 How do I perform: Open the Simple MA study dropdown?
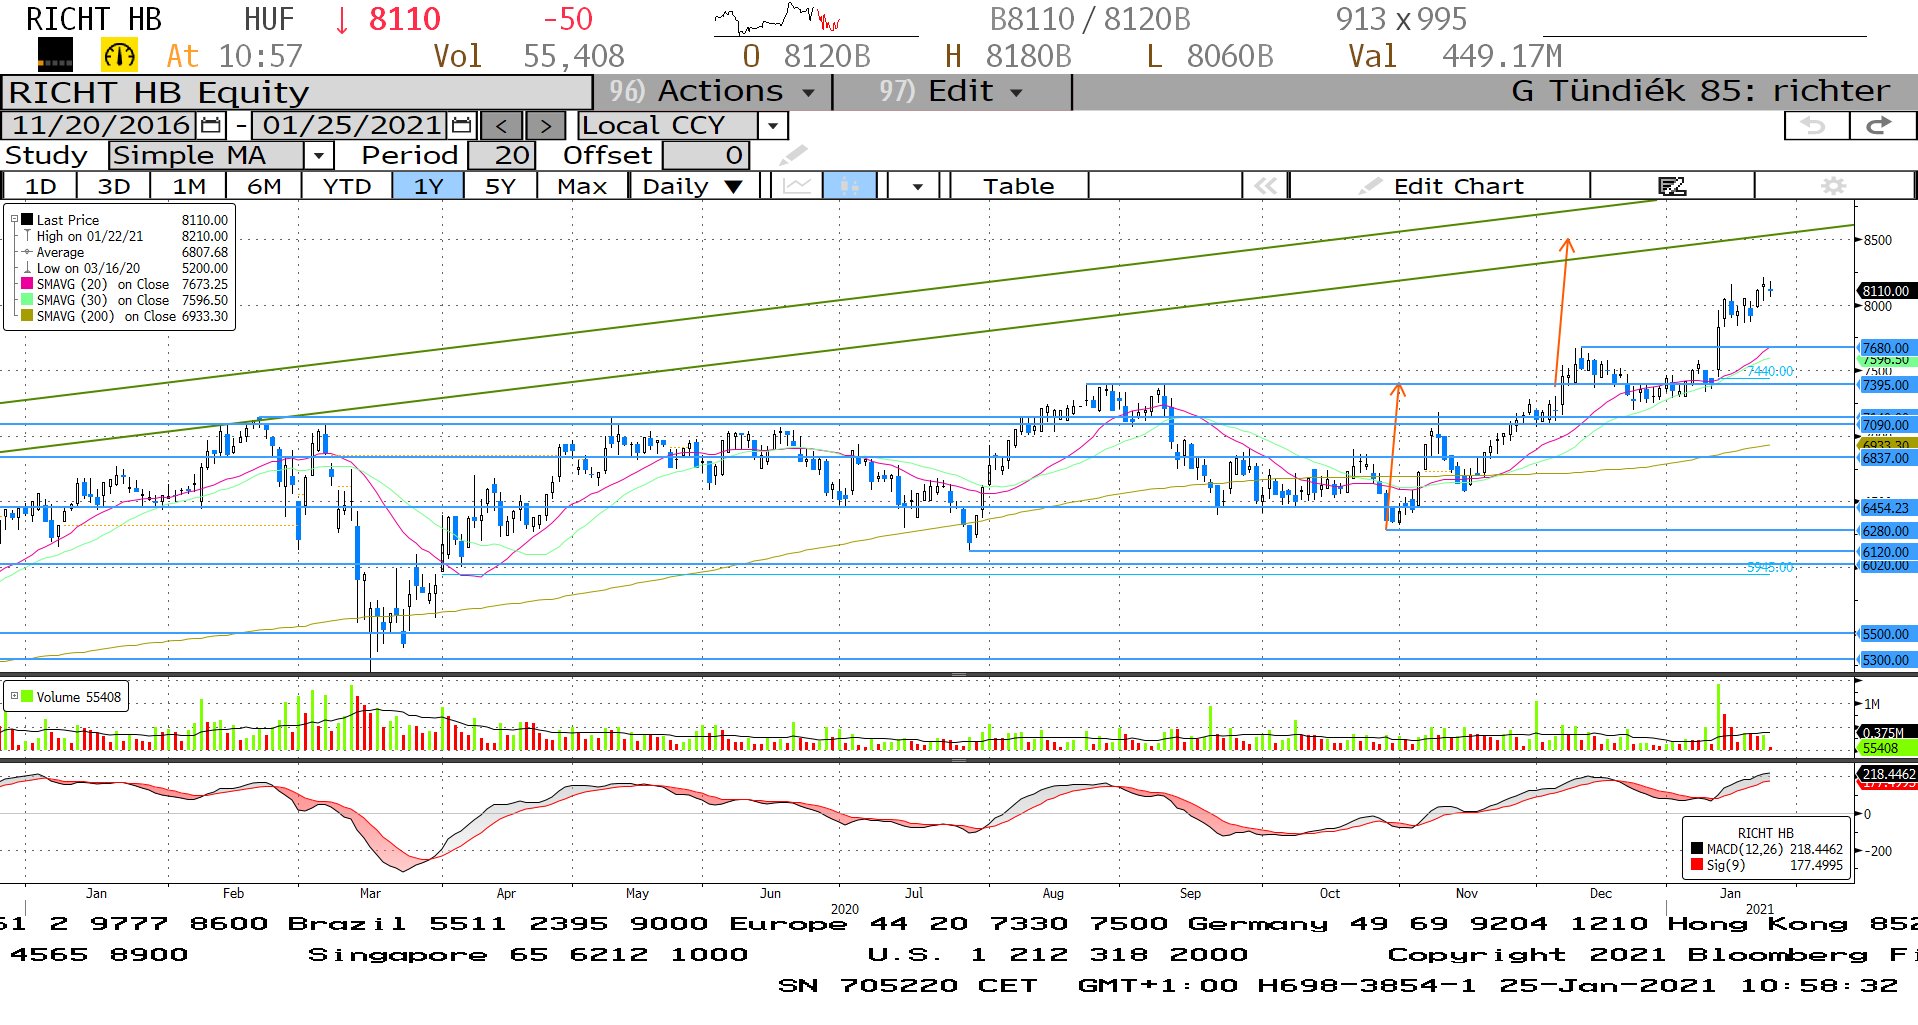click(x=318, y=156)
